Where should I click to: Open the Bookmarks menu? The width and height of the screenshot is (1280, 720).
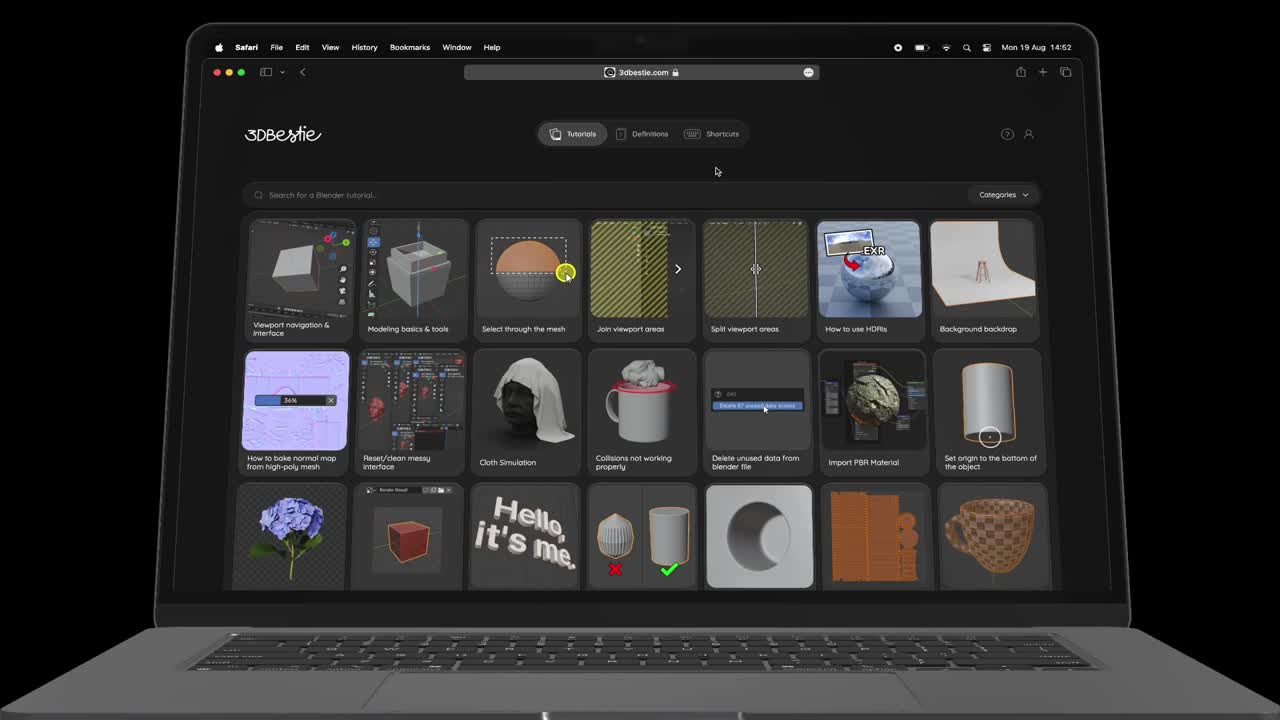click(x=410, y=47)
